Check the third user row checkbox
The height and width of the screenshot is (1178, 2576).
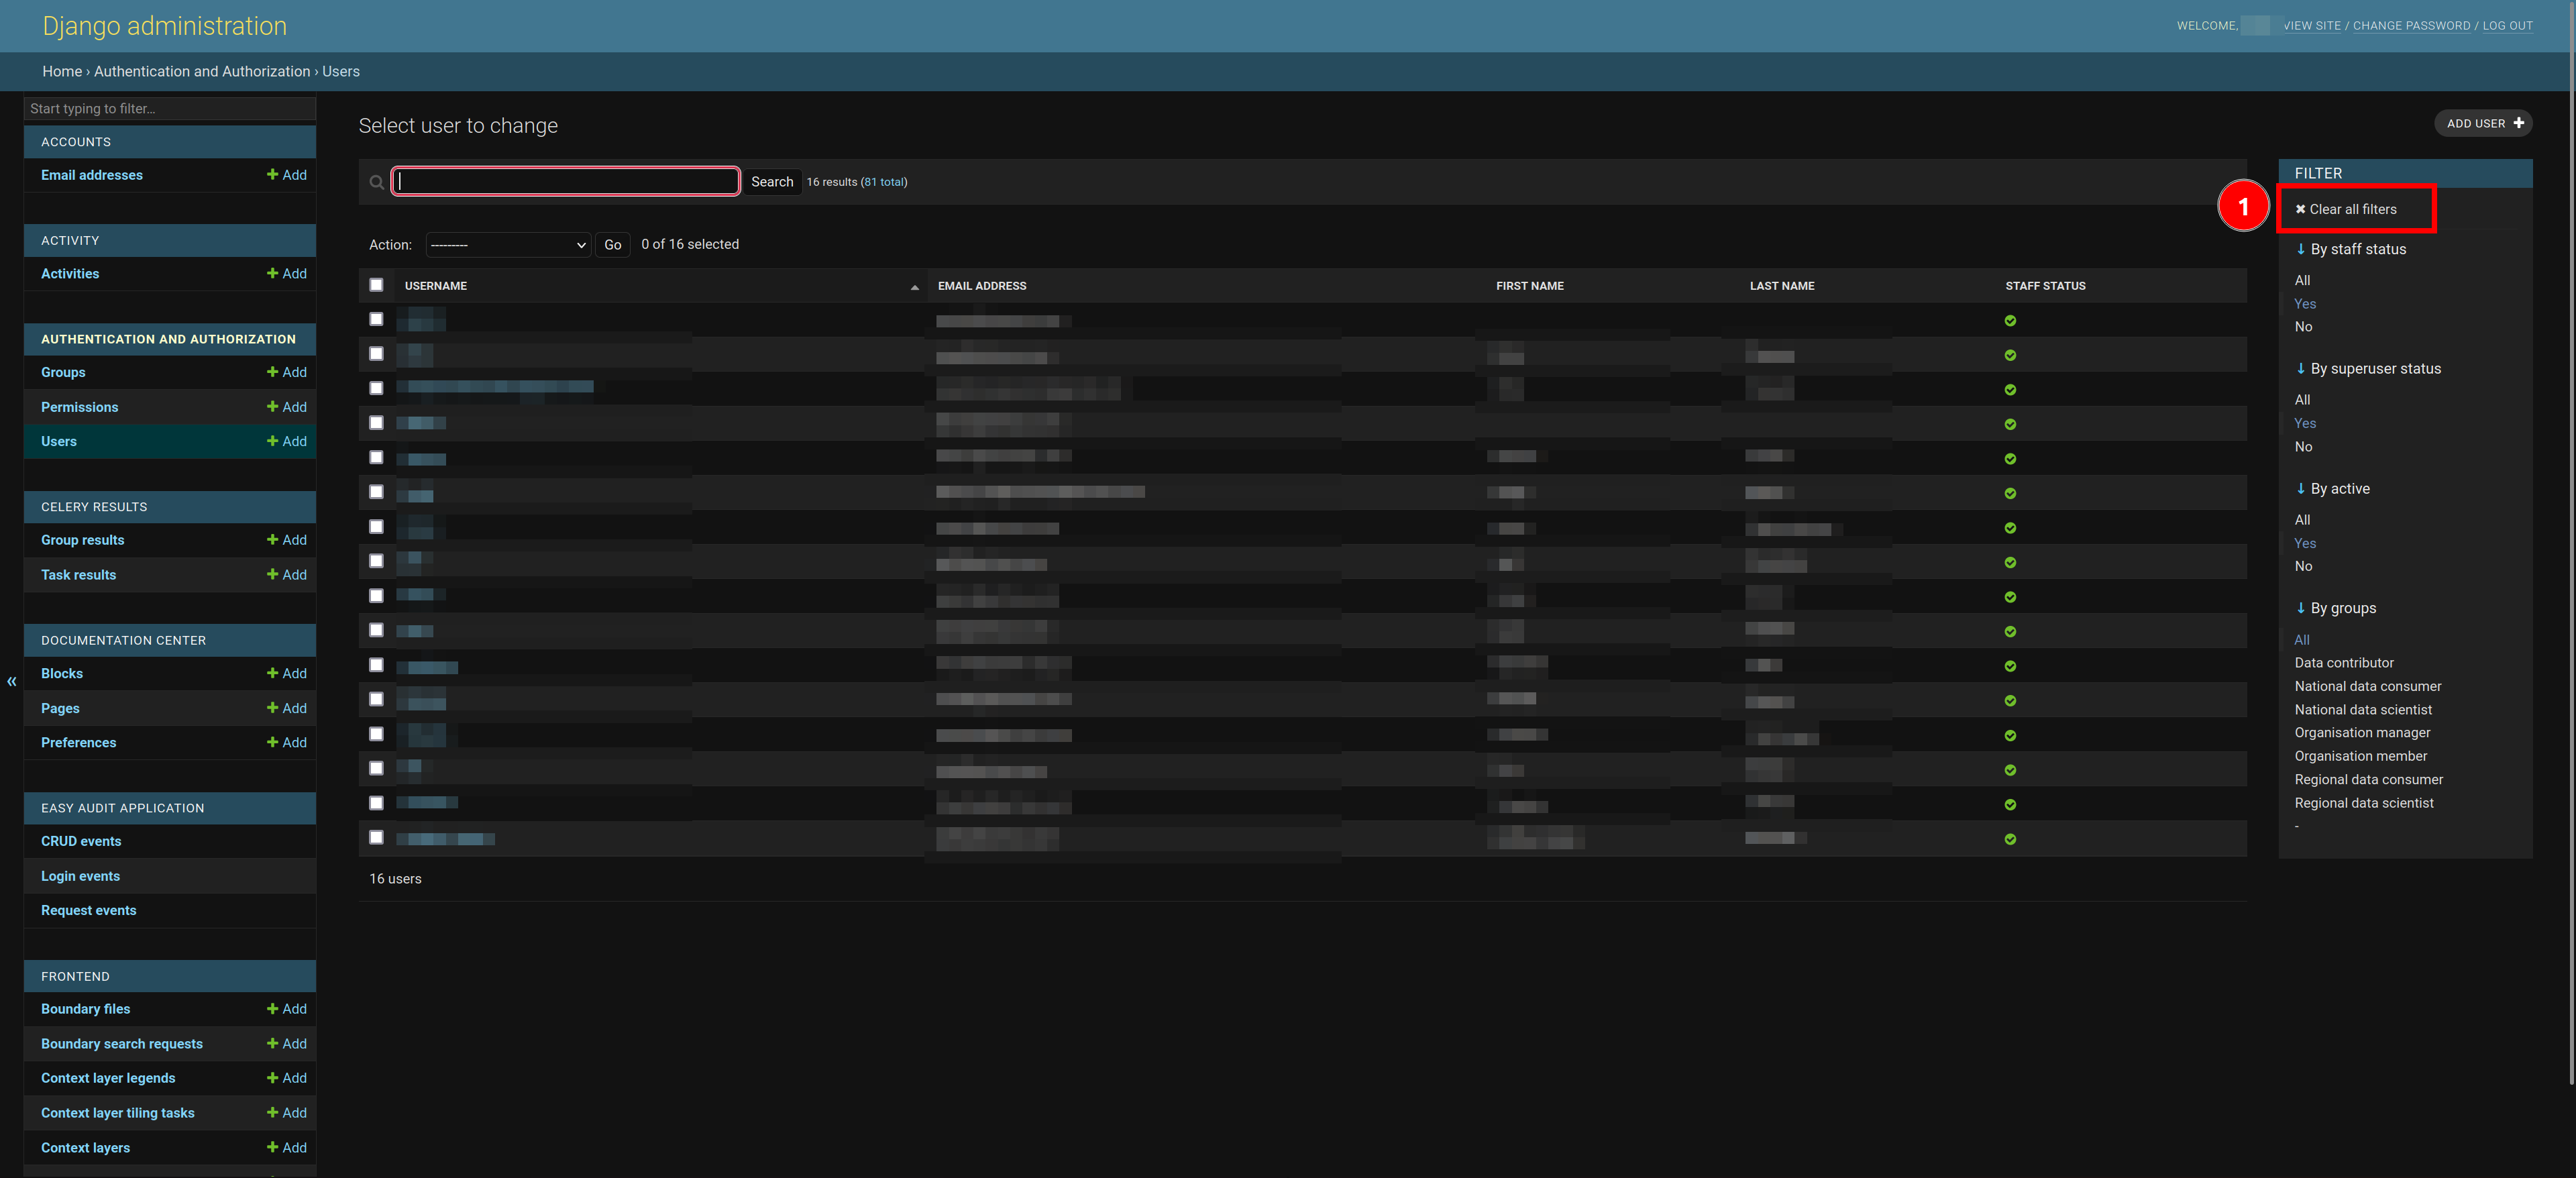coord(376,388)
